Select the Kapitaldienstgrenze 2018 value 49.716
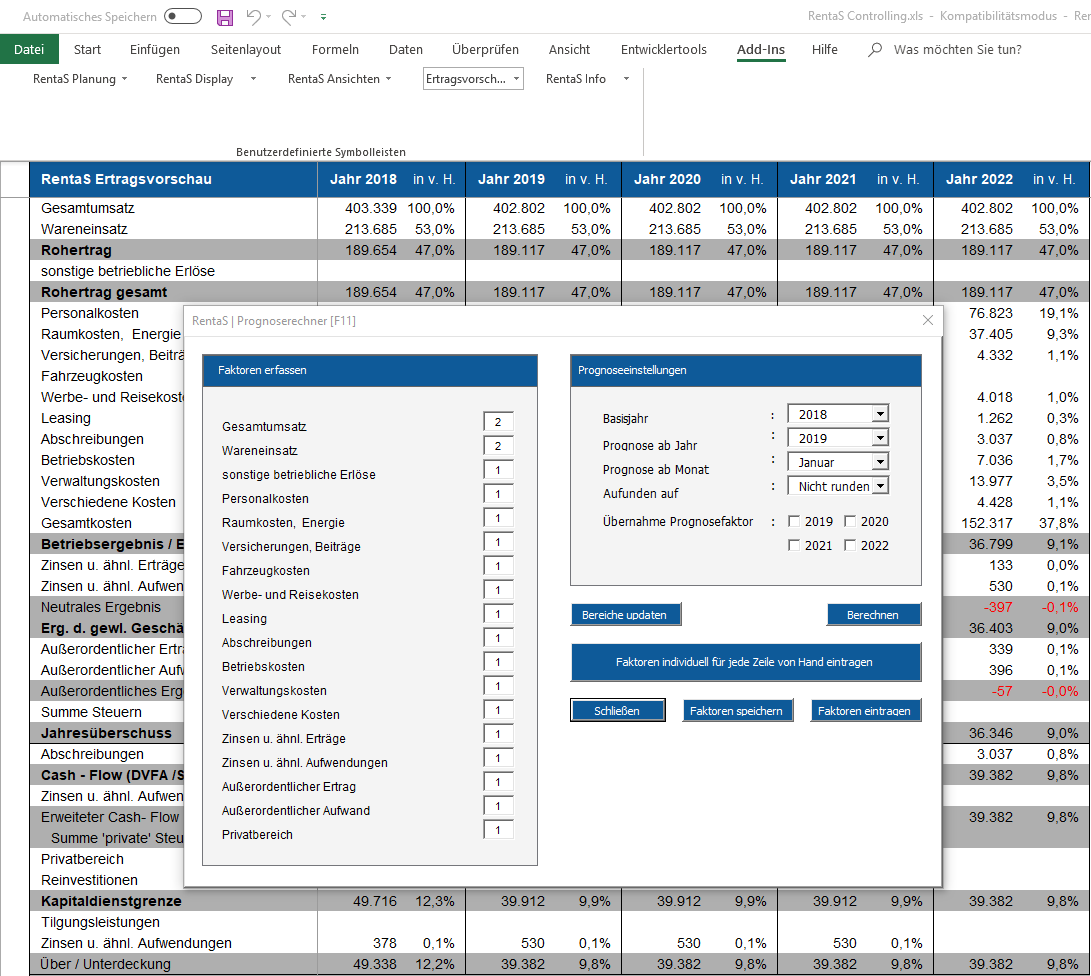Image resolution: width=1091 pixels, height=976 pixels. click(375, 901)
